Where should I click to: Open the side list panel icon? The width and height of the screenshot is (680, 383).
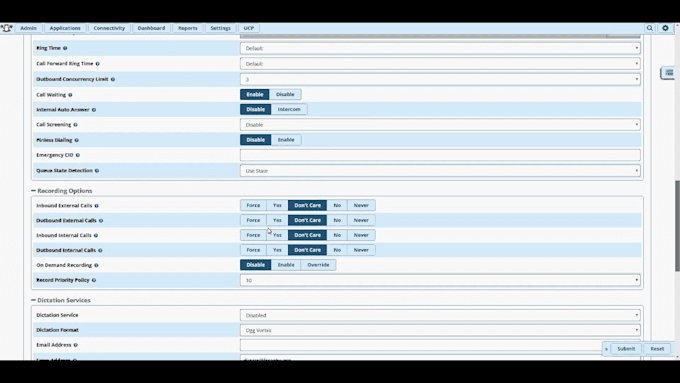(669, 73)
